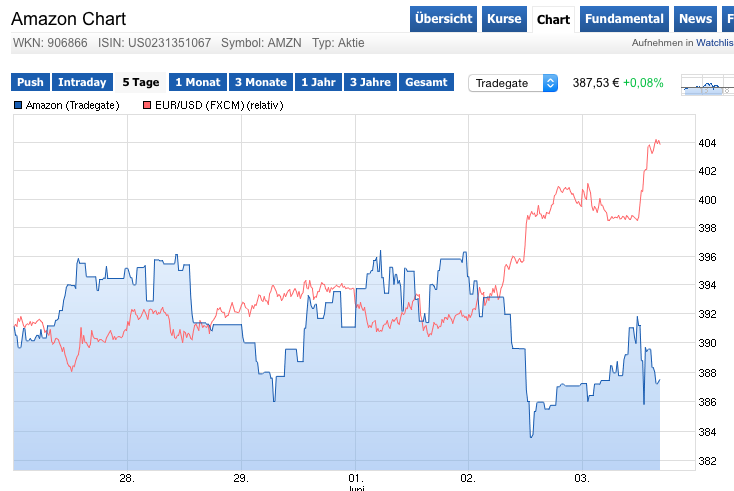Screen dimensions: 734x491
Task: Click the mini chart thumbnail preview
Action: 707,86
